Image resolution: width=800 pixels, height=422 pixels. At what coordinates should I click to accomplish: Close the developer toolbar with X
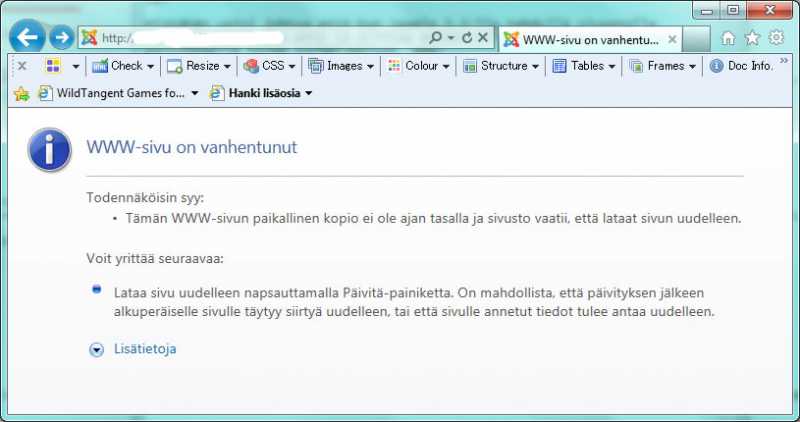click(x=21, y=66)
